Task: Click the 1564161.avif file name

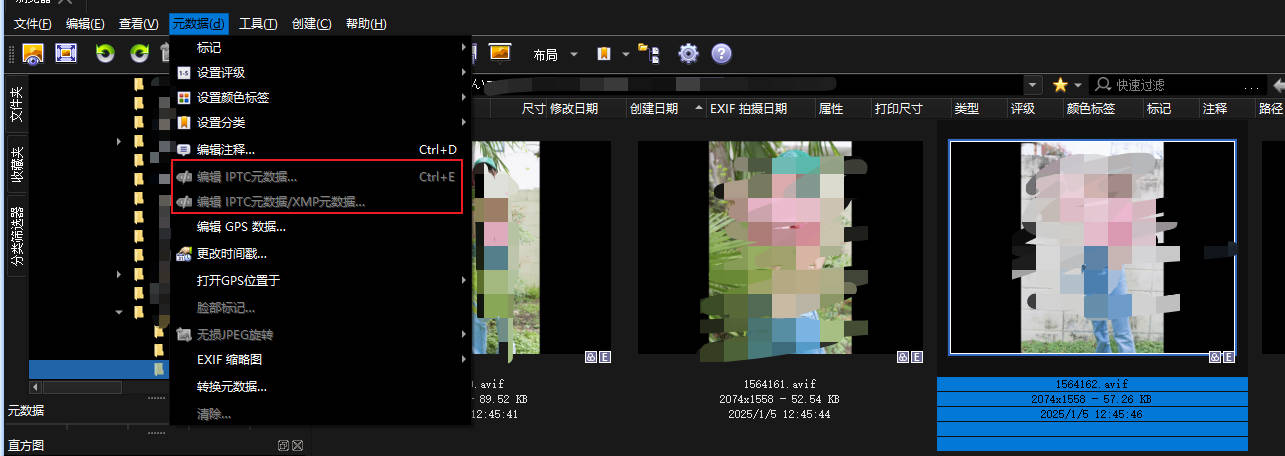Action: coord(780,384)
